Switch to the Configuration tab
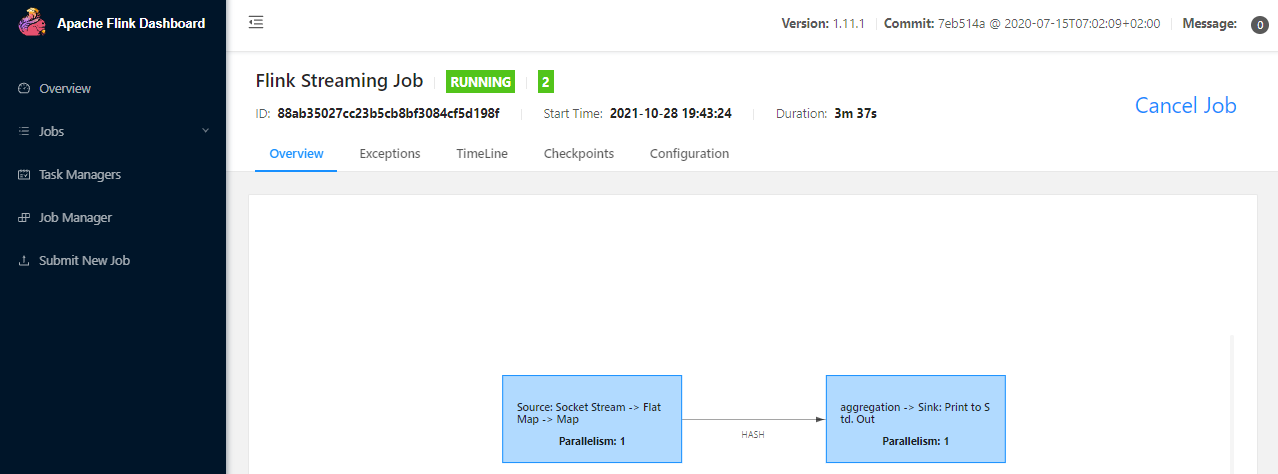Viewport: 1278px width, 474px height. [x=689, y=153]
